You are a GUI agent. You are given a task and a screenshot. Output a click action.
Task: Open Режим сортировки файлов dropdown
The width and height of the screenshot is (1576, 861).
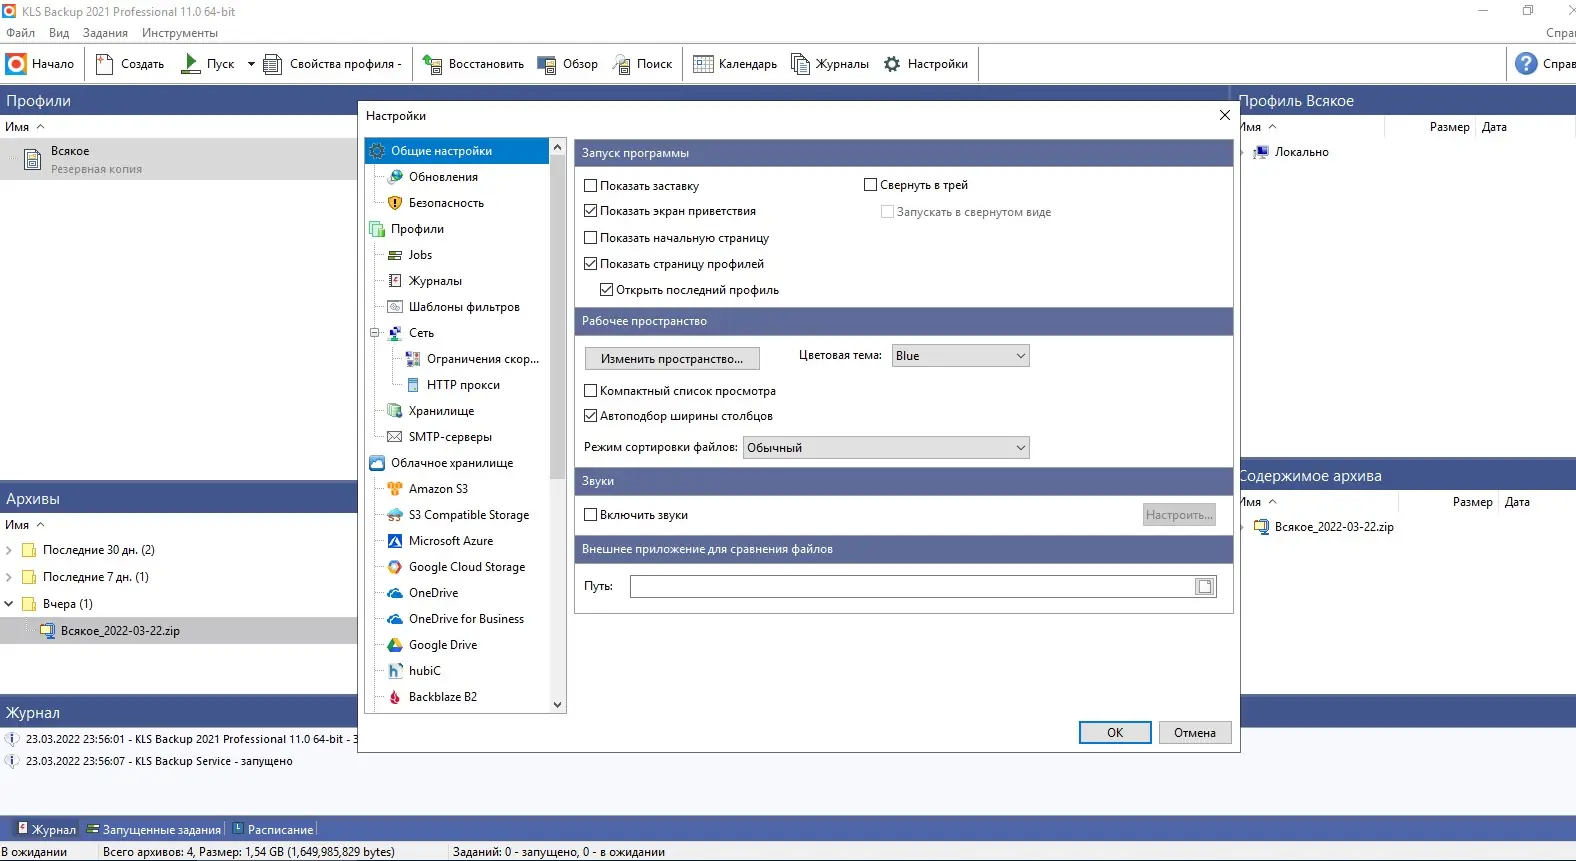pos(886,448)
